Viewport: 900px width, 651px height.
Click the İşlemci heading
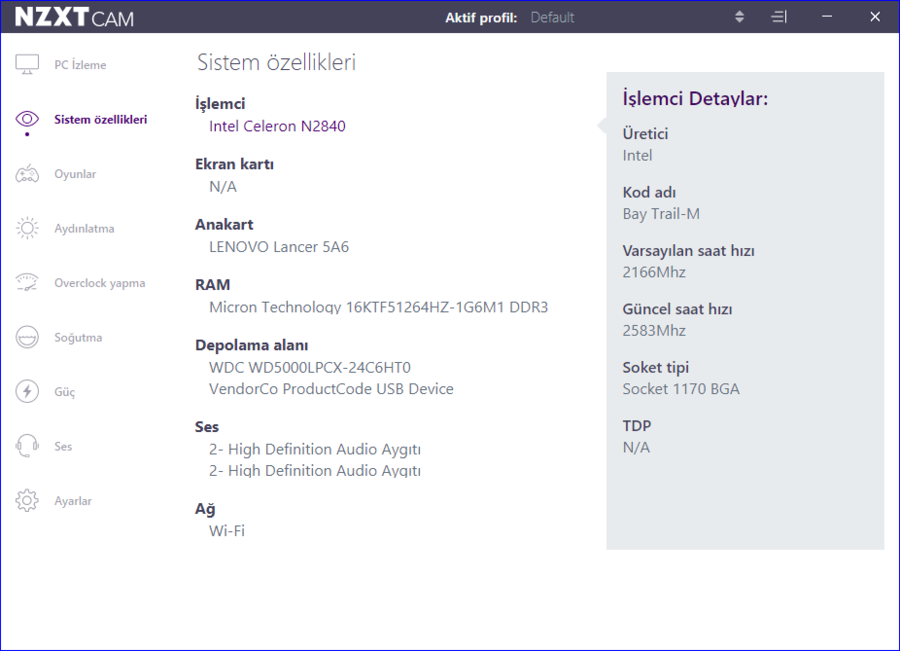220,104
